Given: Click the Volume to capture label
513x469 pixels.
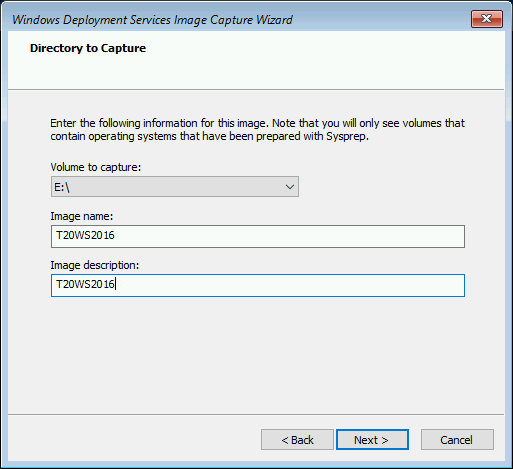Looking at the screenshot, I should 96,167.
